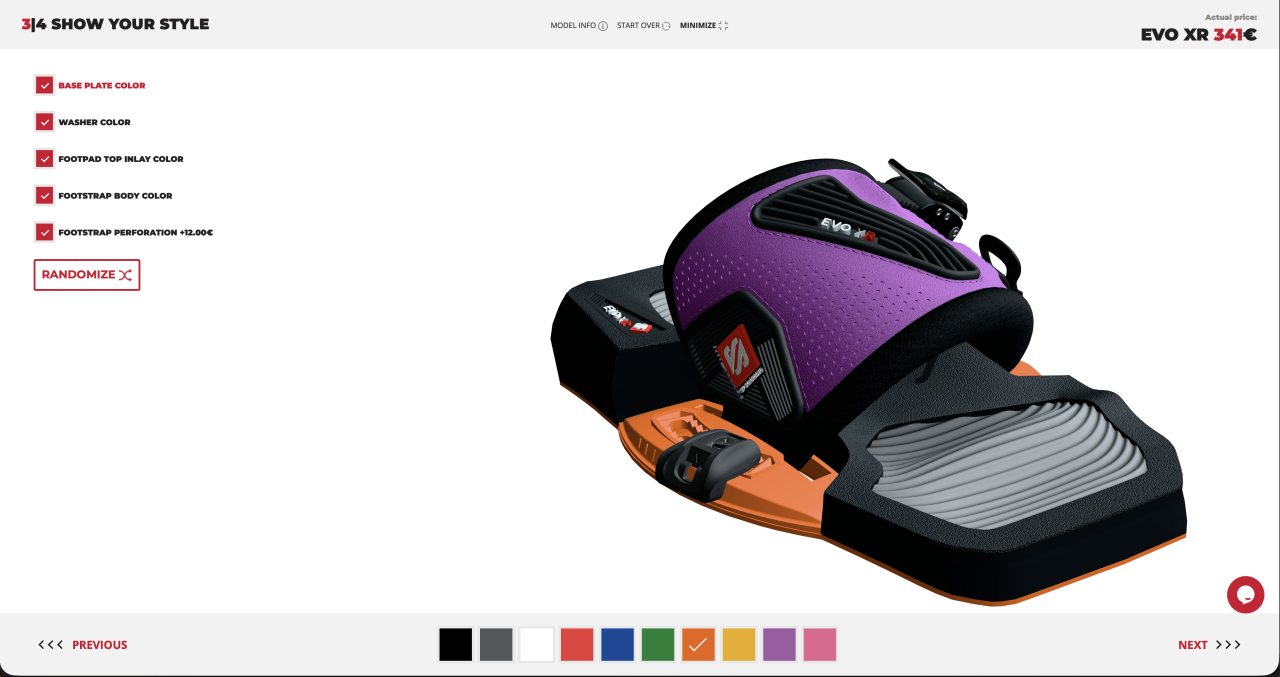Click the 3|4 Show Your Style heading
Screen dimensions: 1280x677
(115, 24)
